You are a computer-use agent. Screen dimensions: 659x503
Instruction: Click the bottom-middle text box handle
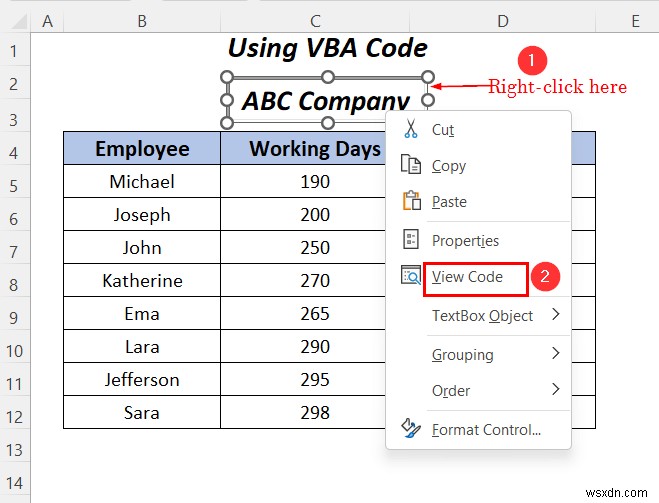point(327,123)
